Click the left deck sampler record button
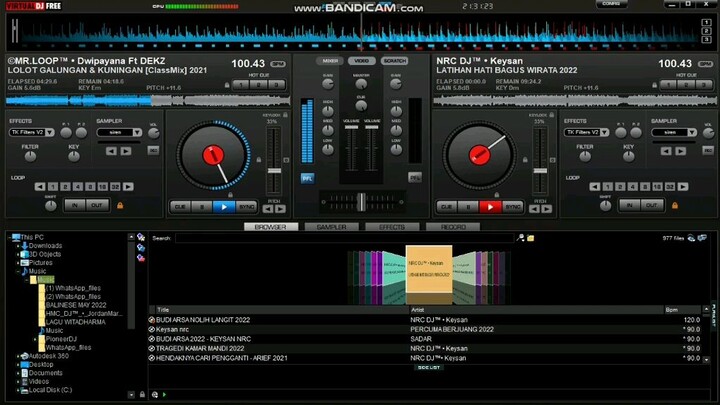The width and height of the screenshot is (720, 405). click(153, 150)
